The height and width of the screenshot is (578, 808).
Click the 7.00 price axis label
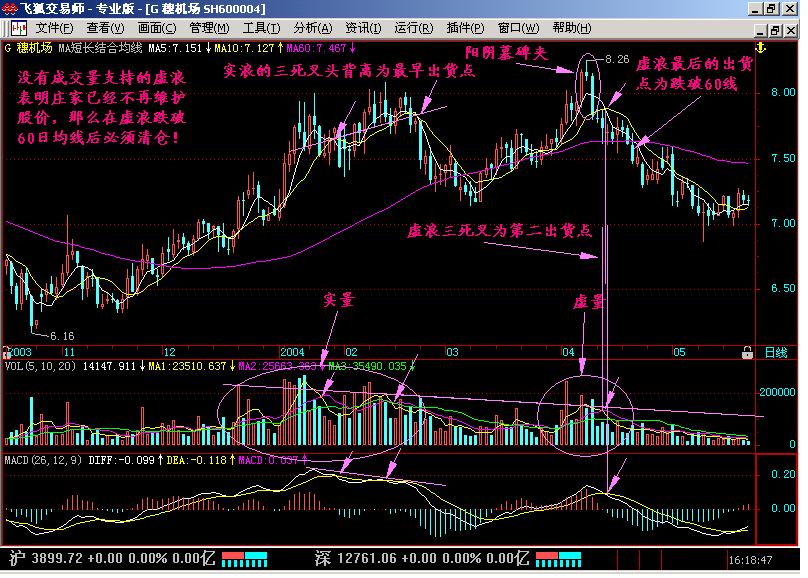click(783, 223)
